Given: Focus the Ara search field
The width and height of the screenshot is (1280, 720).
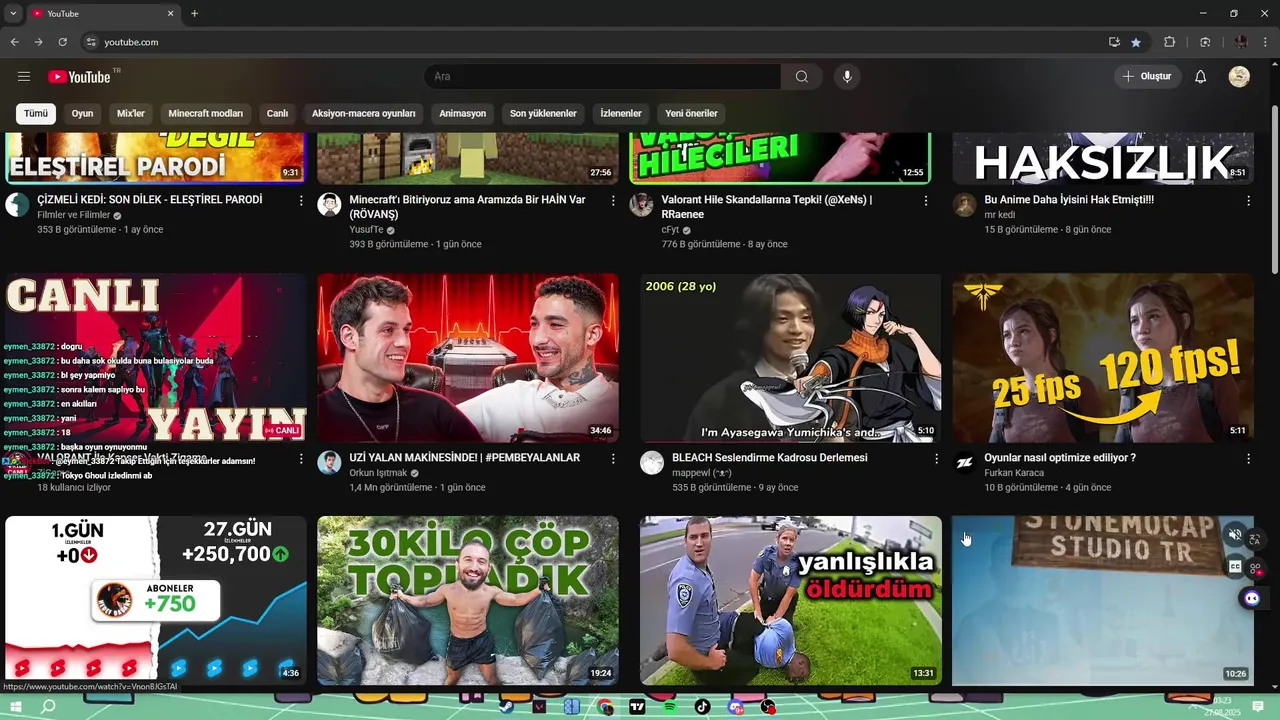Looking at the screenshot, I should [603, 77].
